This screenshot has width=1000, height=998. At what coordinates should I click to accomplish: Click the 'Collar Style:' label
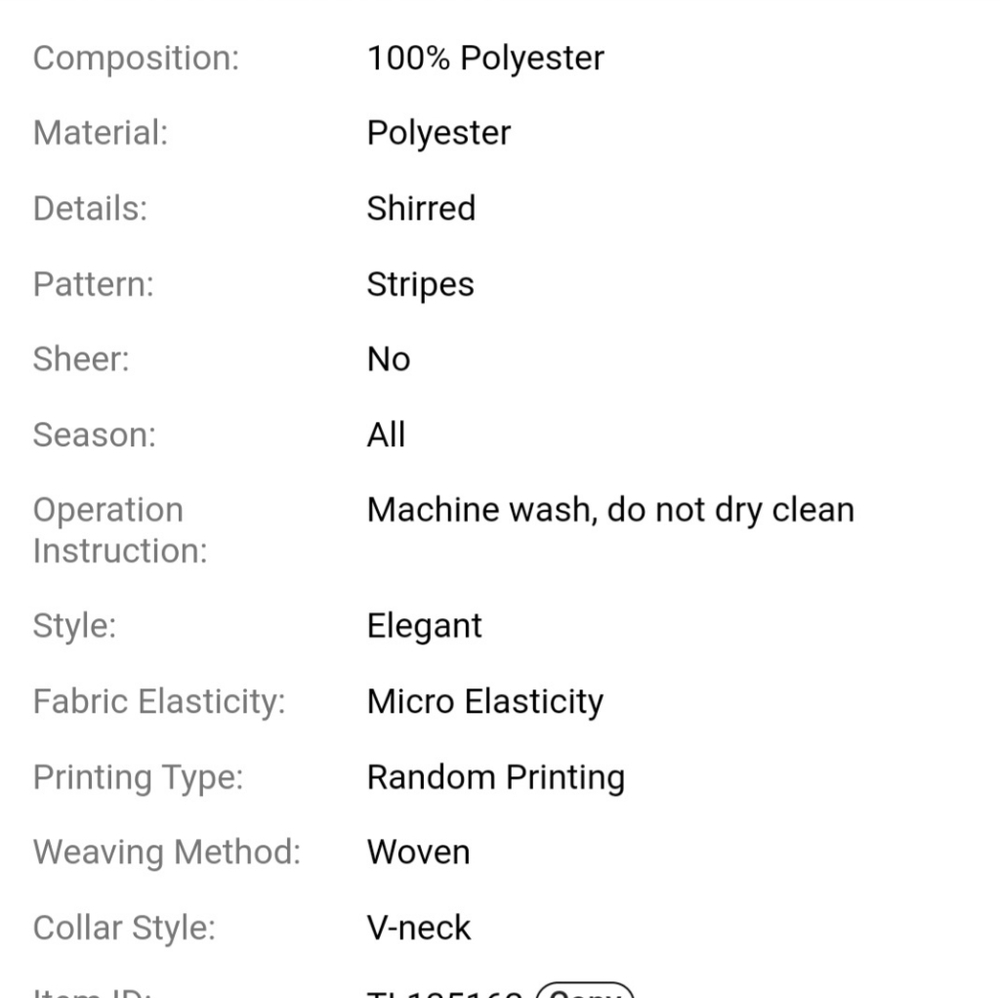pyautogui.click(x=124, y=928)
